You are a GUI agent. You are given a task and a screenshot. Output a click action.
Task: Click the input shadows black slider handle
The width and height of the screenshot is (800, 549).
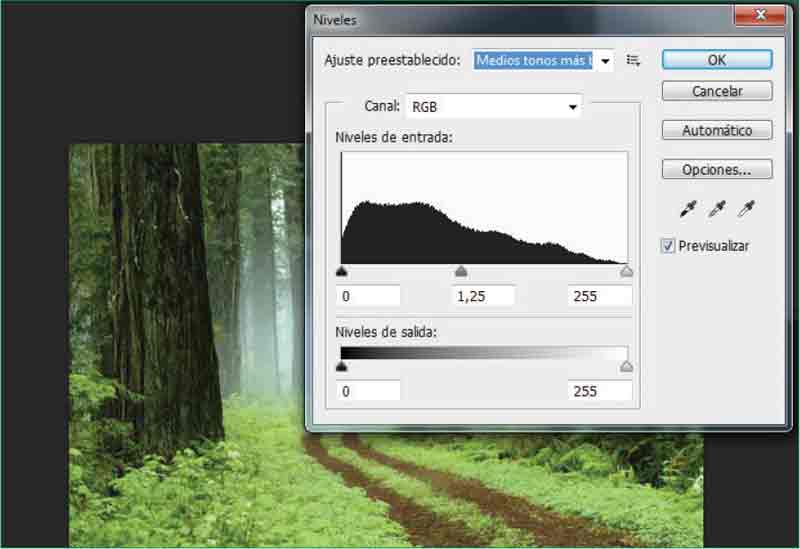[342, 271]
